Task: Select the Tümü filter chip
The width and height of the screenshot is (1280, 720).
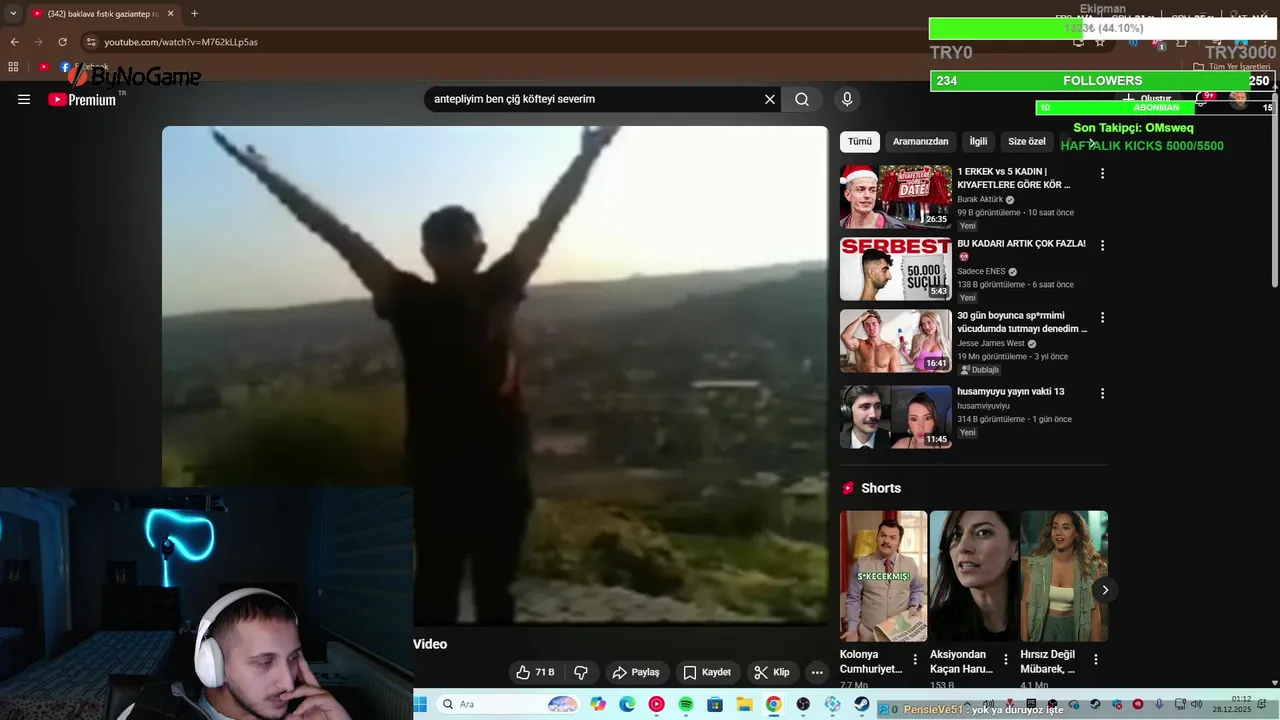Action: 860,141
